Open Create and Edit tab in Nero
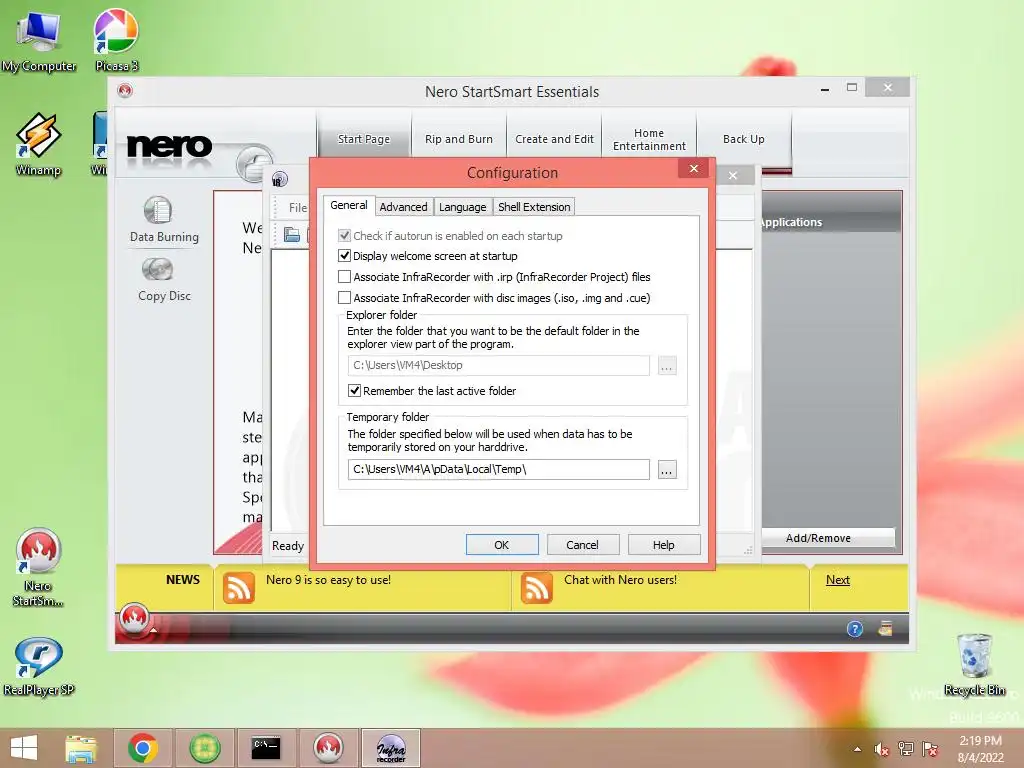The height and width of the screenshot is (768, 1024). coord(554,138)
